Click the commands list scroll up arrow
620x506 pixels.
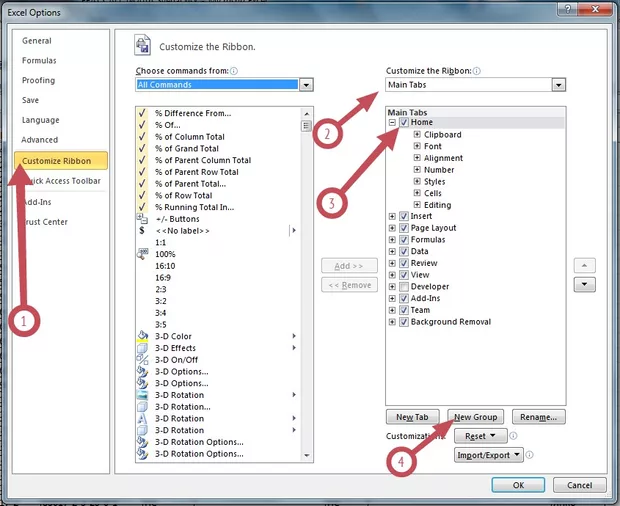pyautogui.click(x=307, y=113)
